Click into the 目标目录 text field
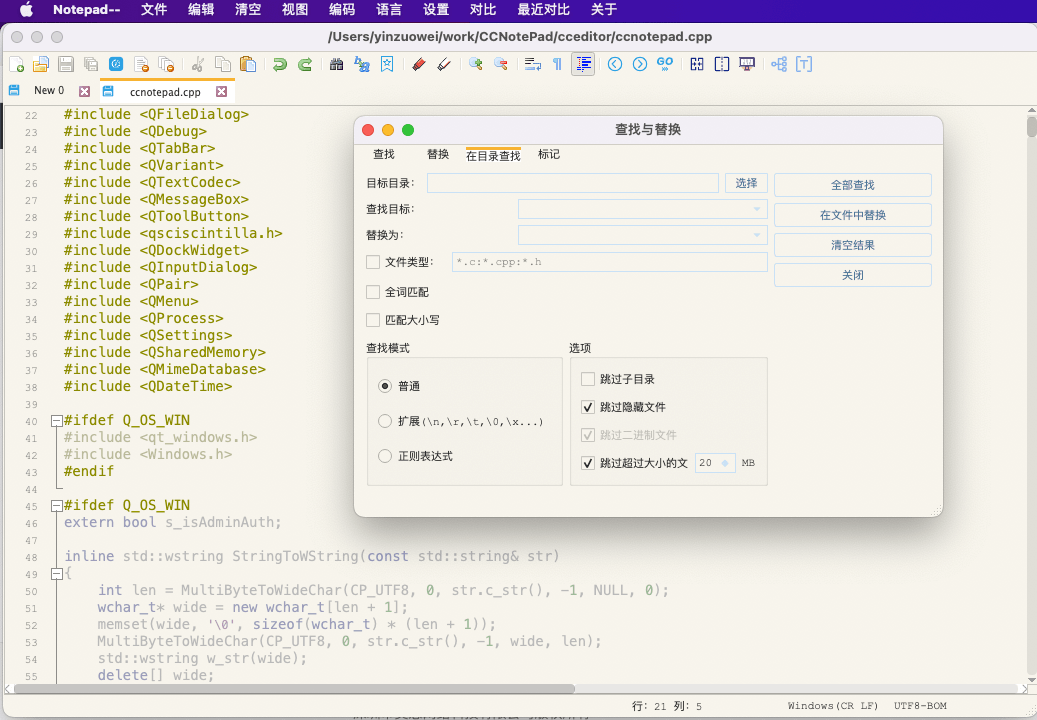The width and height of the screenshot is (1037, 720). pyautogui.click(x=572, y=183)
